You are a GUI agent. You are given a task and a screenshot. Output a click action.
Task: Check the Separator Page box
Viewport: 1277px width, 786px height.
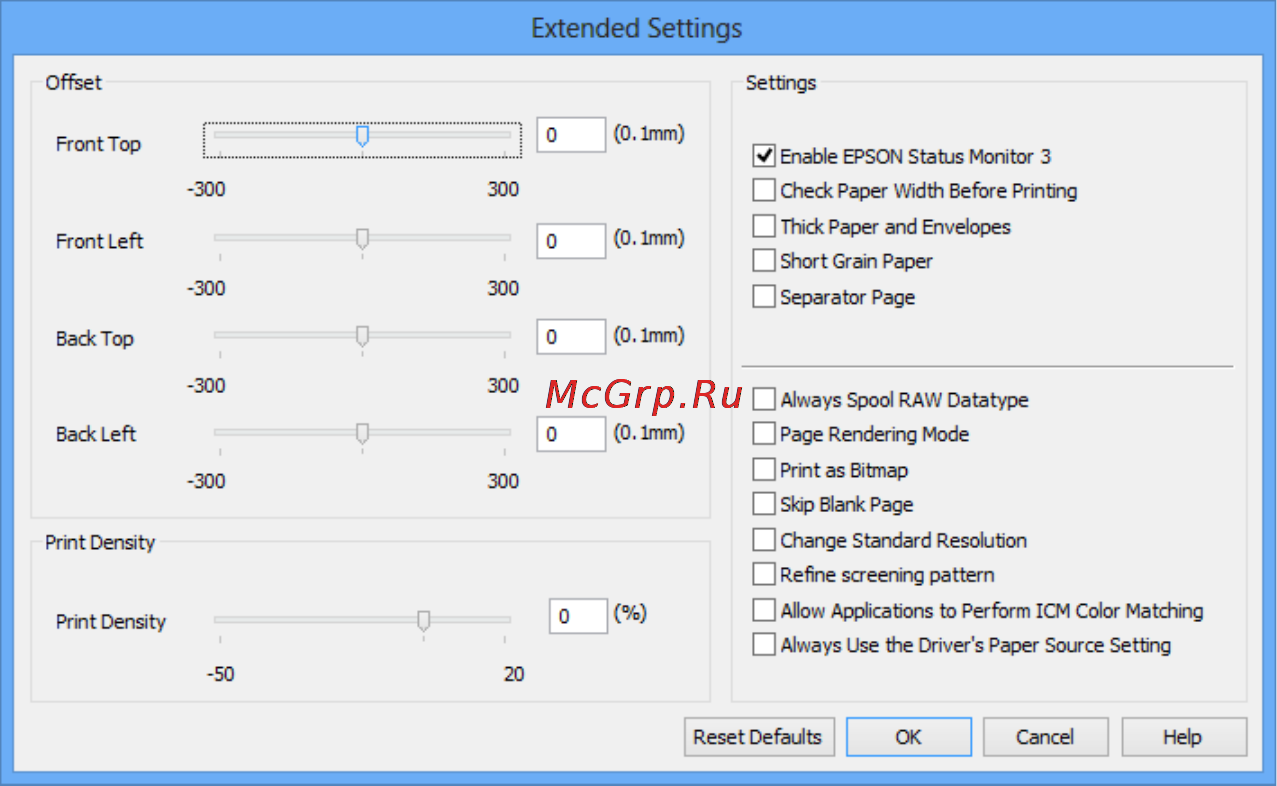[764, 297]
